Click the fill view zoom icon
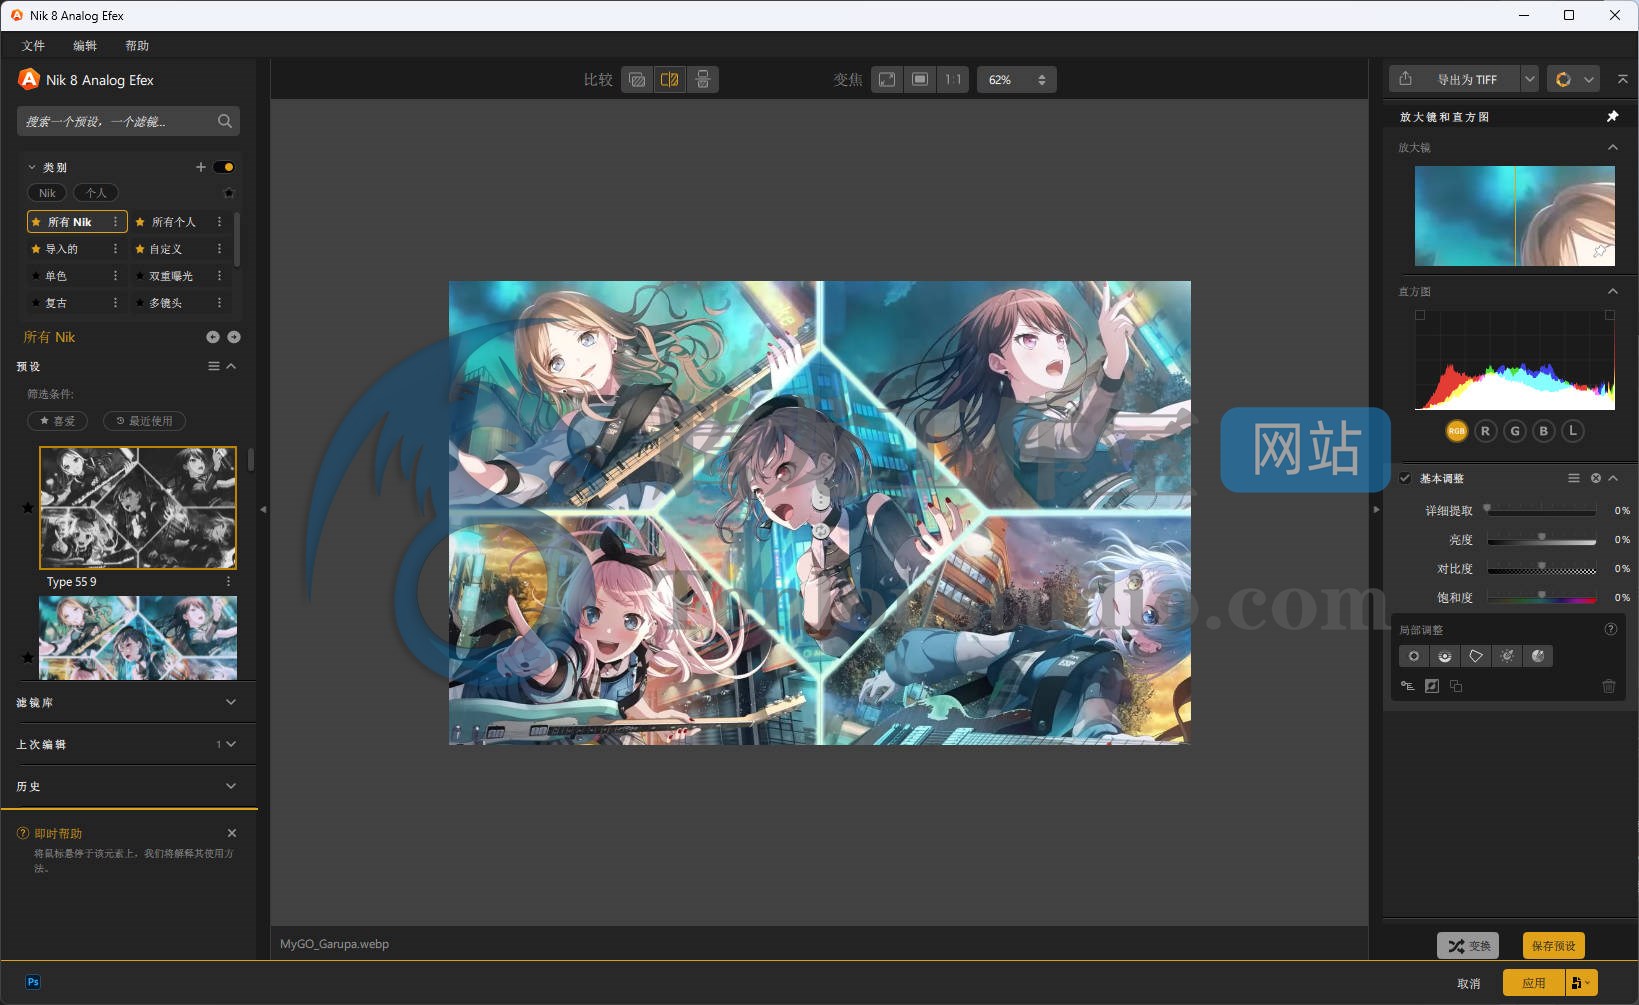Screen dimensions: 1639x1005 pyautogui.click(x=920, y=80)
